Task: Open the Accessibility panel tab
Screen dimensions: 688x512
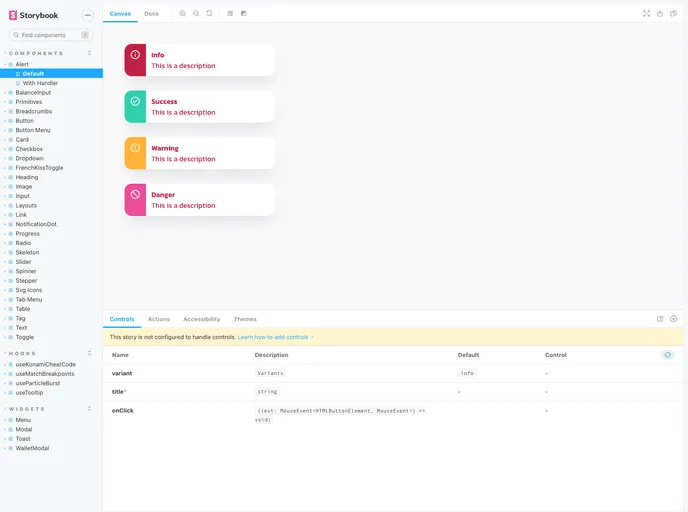Action: click(201, 319)
